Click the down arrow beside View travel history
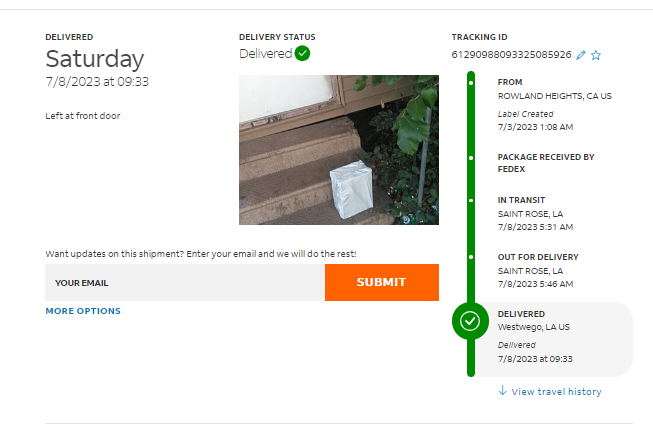This screenshot has width=653, height=438. coord(502,391)
